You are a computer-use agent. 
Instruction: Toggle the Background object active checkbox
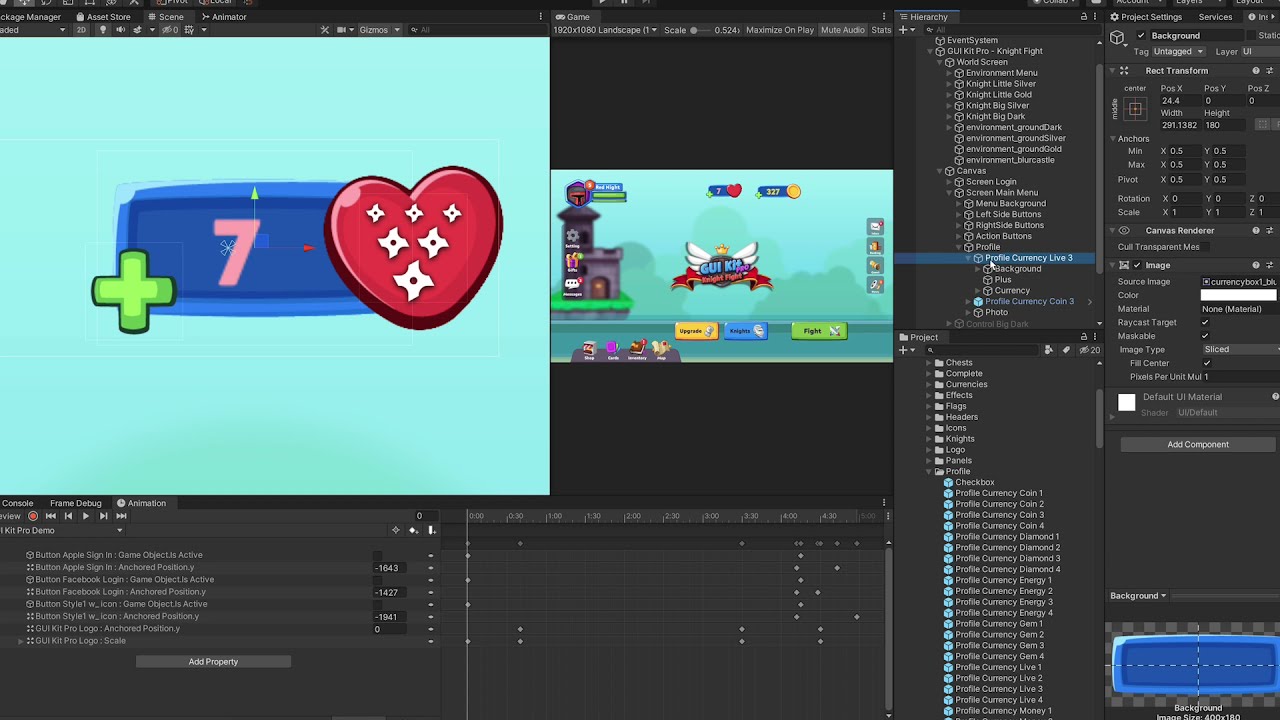click(1141, 36)
